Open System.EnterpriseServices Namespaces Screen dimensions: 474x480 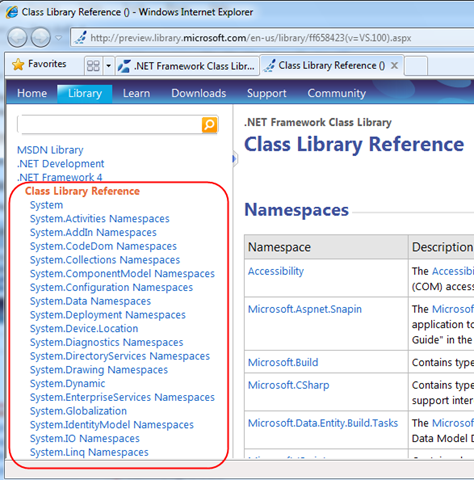click(122, 397)
